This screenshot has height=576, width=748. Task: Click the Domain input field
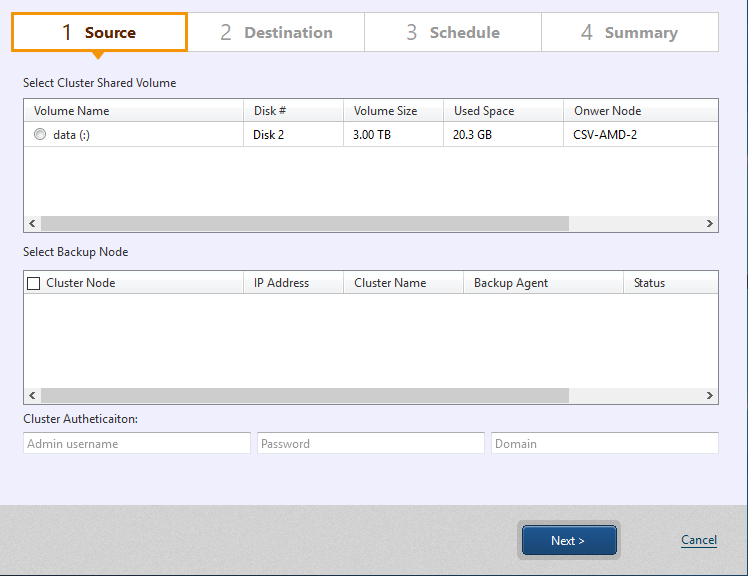604,443
